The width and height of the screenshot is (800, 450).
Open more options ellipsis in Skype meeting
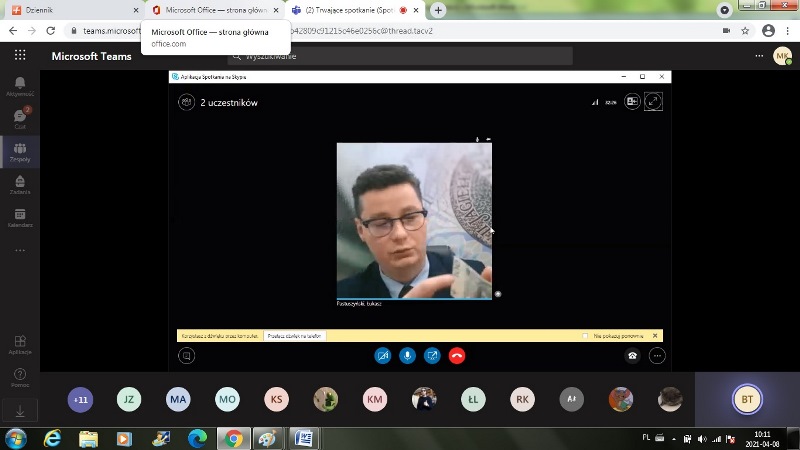(x=656, y=355)
